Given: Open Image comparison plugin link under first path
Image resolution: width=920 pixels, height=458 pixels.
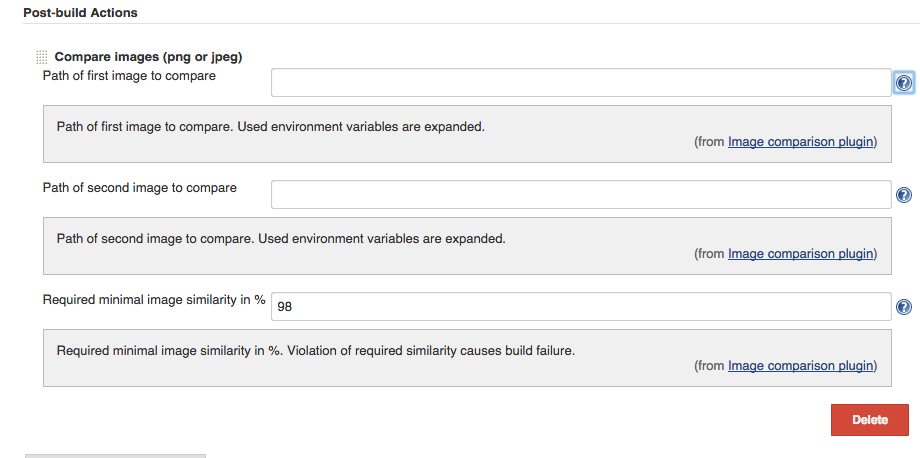Looking at the screenshot, I should (800, 142).
